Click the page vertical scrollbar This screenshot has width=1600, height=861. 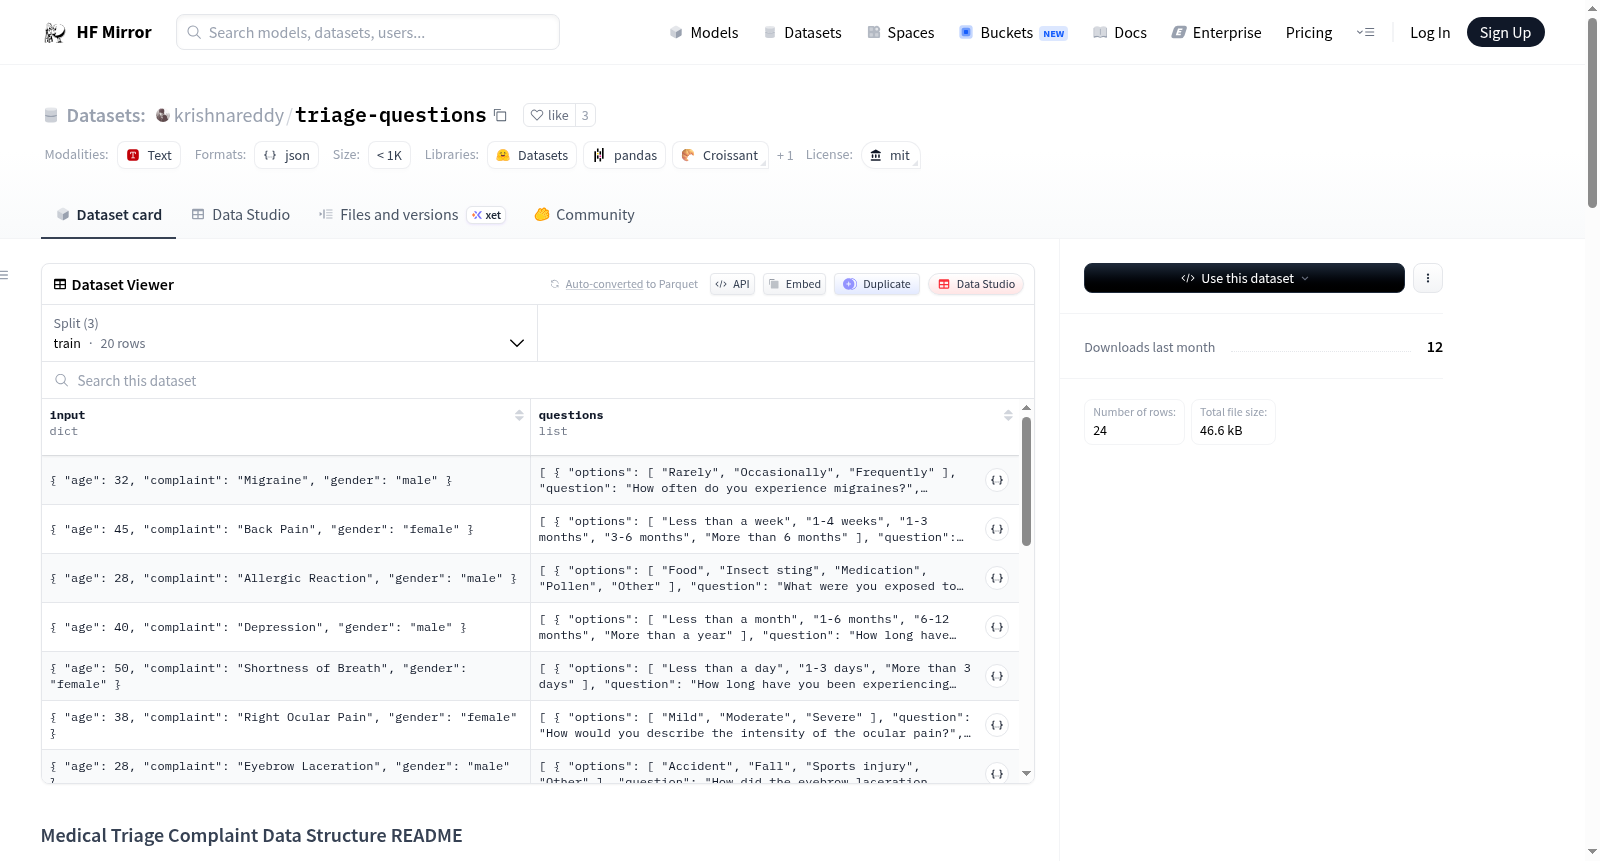click(x=1592, y=112)
